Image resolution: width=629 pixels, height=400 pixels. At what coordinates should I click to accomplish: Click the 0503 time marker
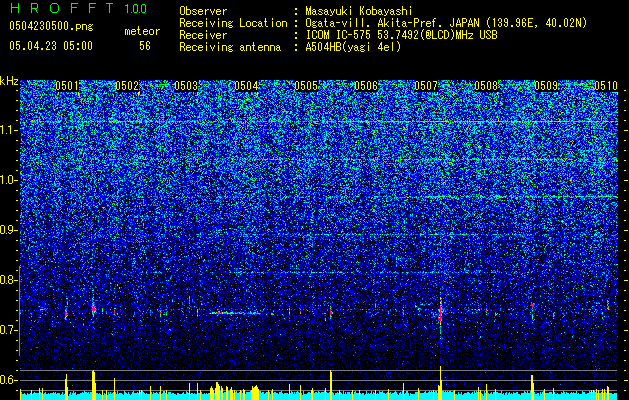[186, 86]
